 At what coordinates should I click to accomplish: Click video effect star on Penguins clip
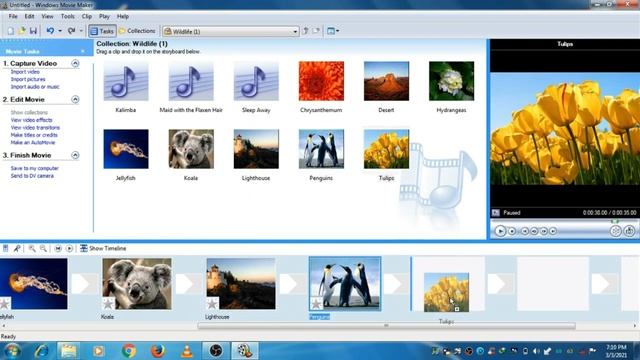click(x=316, y=304)
